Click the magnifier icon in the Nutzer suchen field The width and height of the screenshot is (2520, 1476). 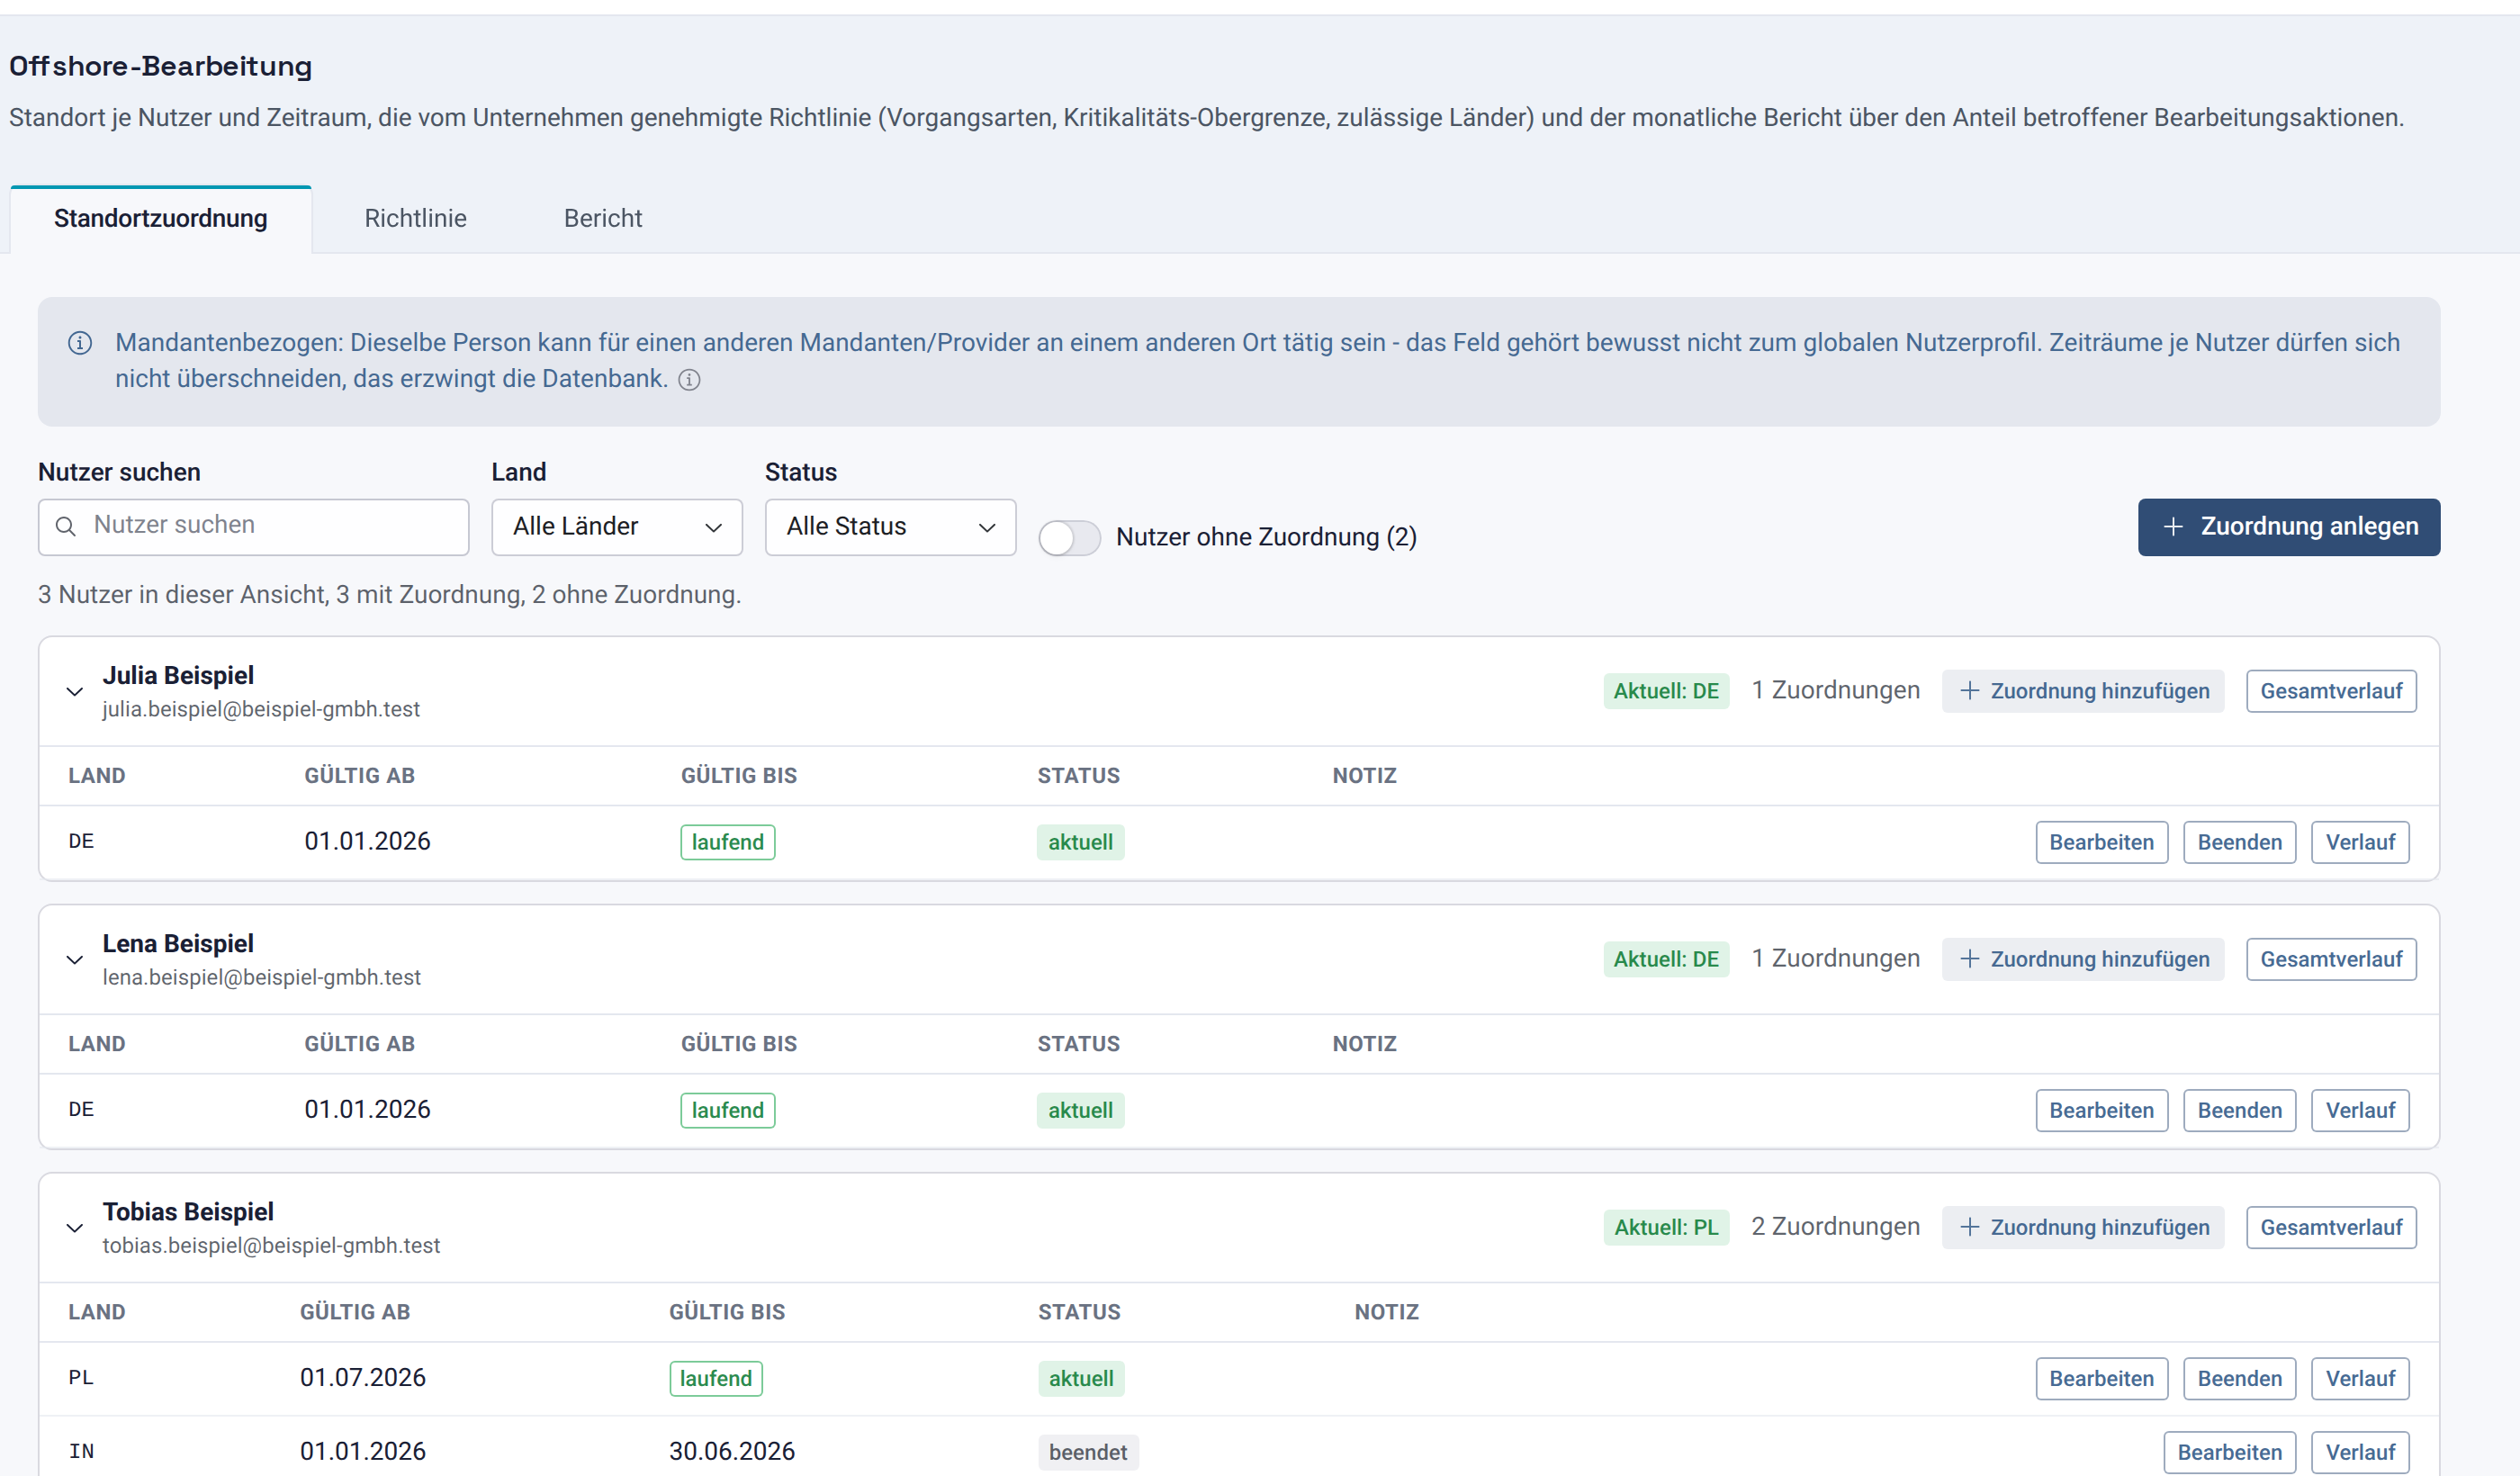[x=66, y=526]
